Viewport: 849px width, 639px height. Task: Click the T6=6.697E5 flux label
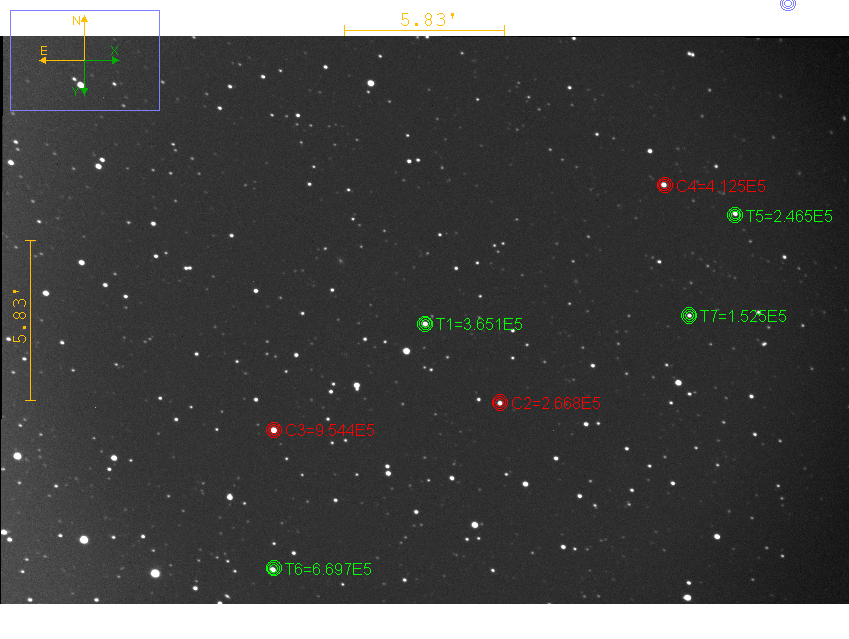click(x=328, y=569)
